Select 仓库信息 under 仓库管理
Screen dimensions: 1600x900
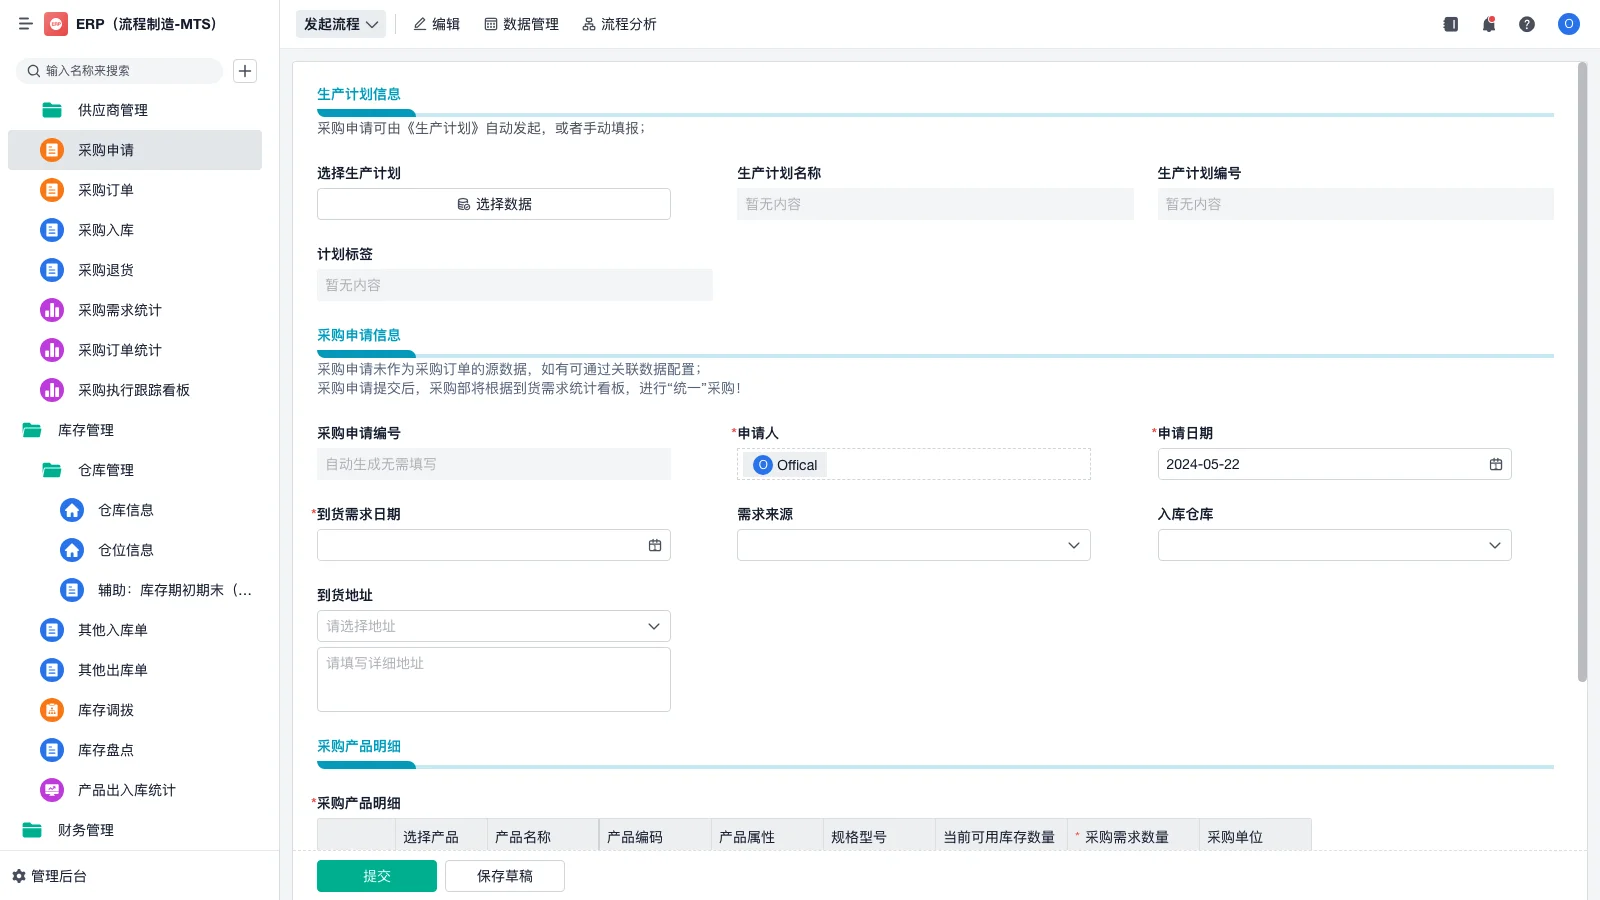coord(126,509)
